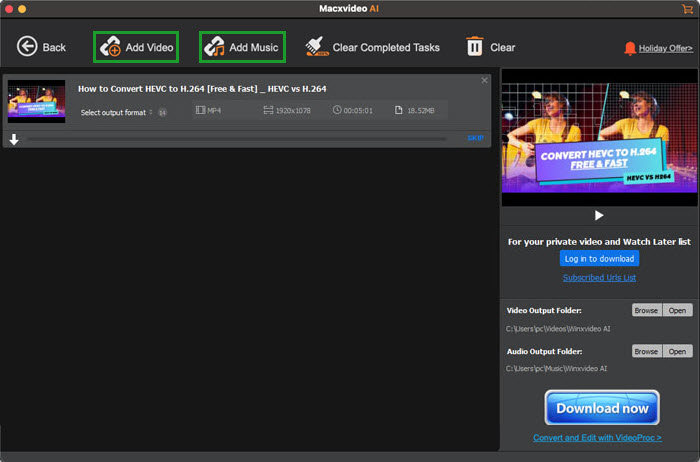Open the Holiday Offer link
The height and width of the screenshot is (462, 700).
pyautogui.click(x=666, y=48)
